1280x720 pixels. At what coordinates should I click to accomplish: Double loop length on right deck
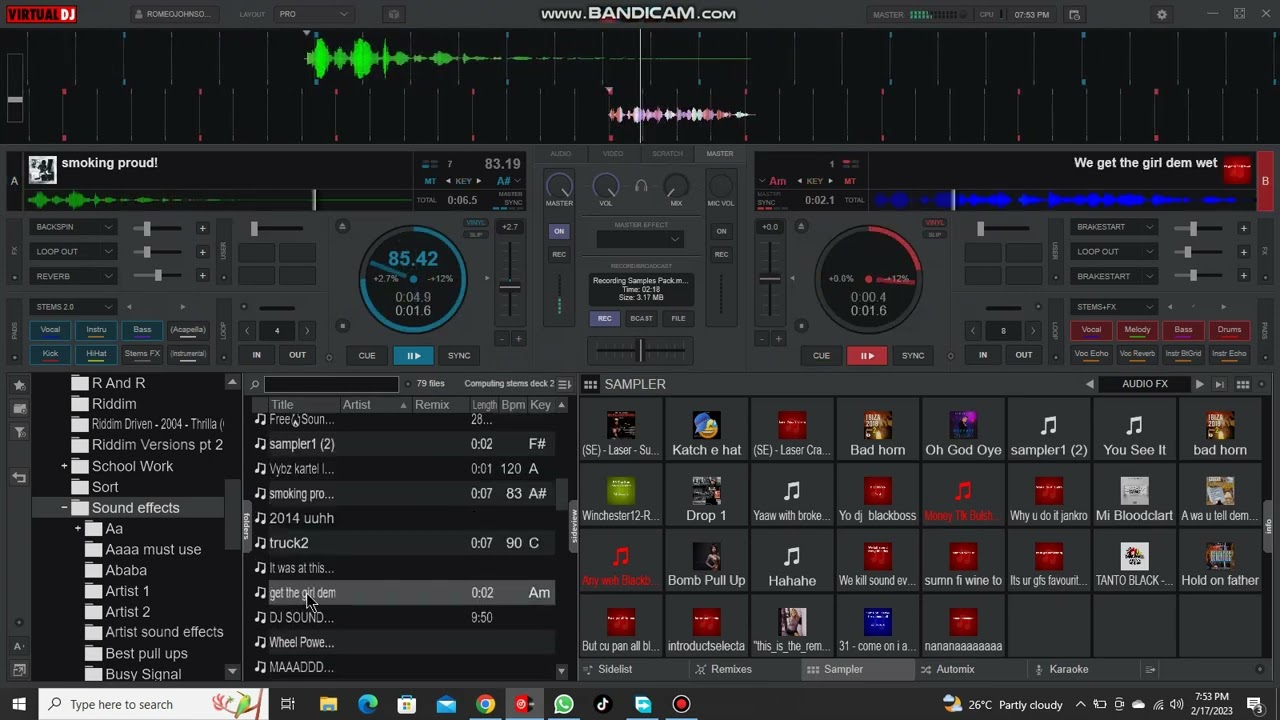tap(1033, 331)
